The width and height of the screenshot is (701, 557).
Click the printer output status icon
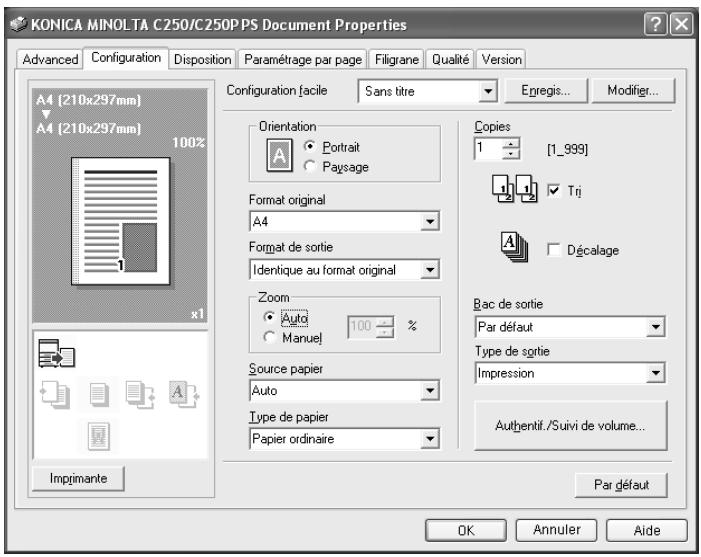coord(56,353)
